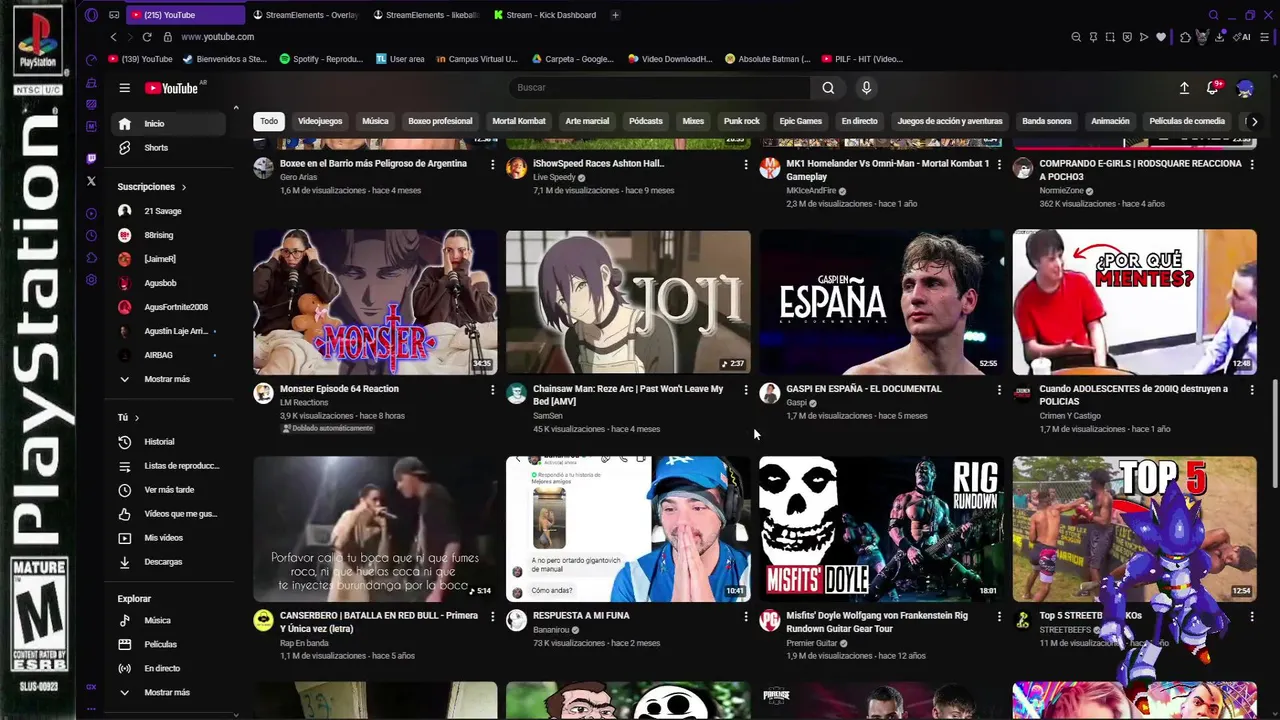Open the YouTube account avatar menu
This screenshot has height=720, width=1280.
pyautogui.click(x=1245, y=88)
